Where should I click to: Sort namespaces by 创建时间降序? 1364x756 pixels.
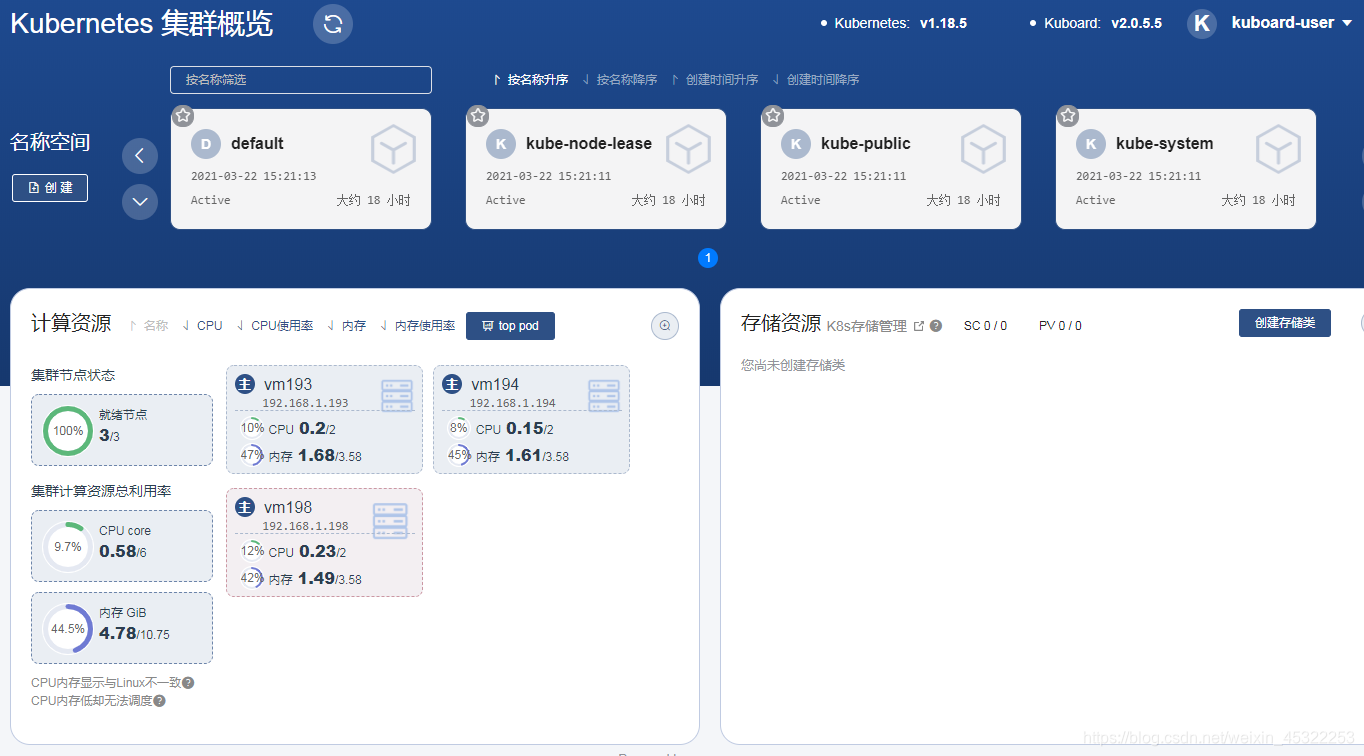[816, 80]
